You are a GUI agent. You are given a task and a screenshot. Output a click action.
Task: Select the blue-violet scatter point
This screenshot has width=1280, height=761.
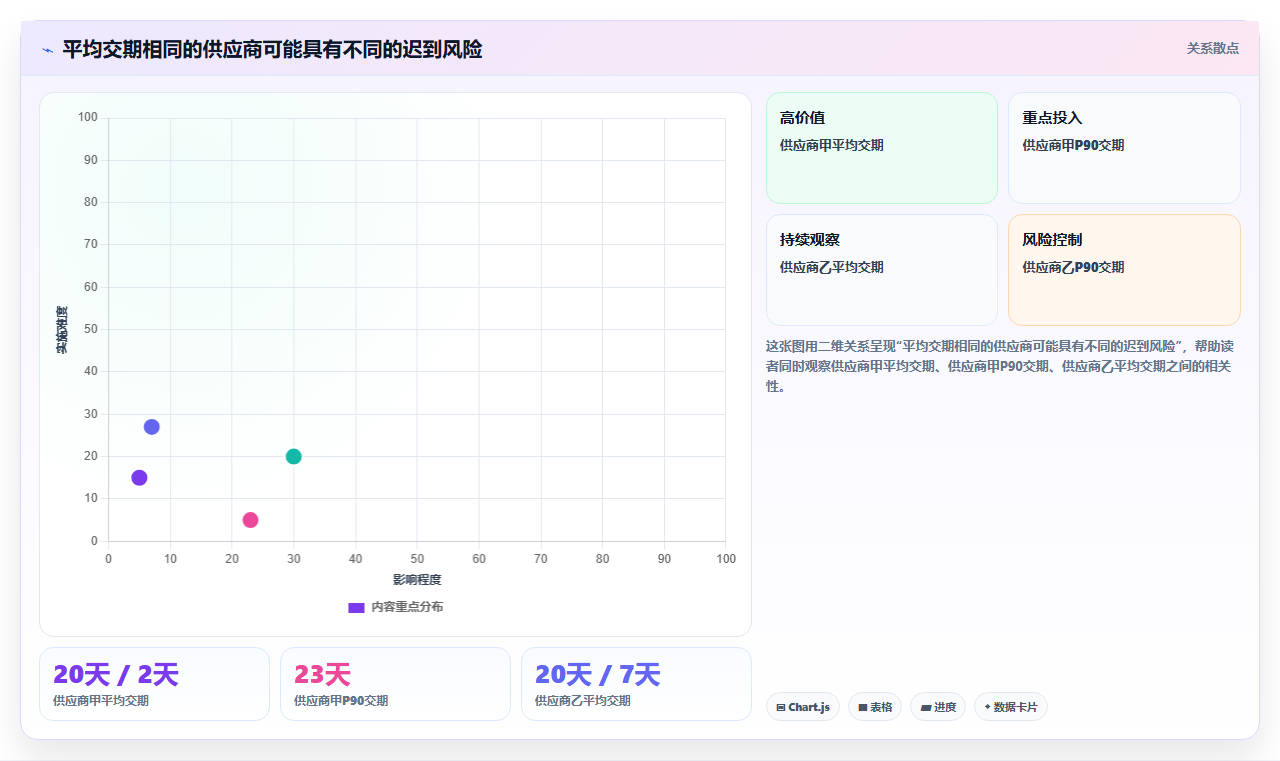(152, 427)
